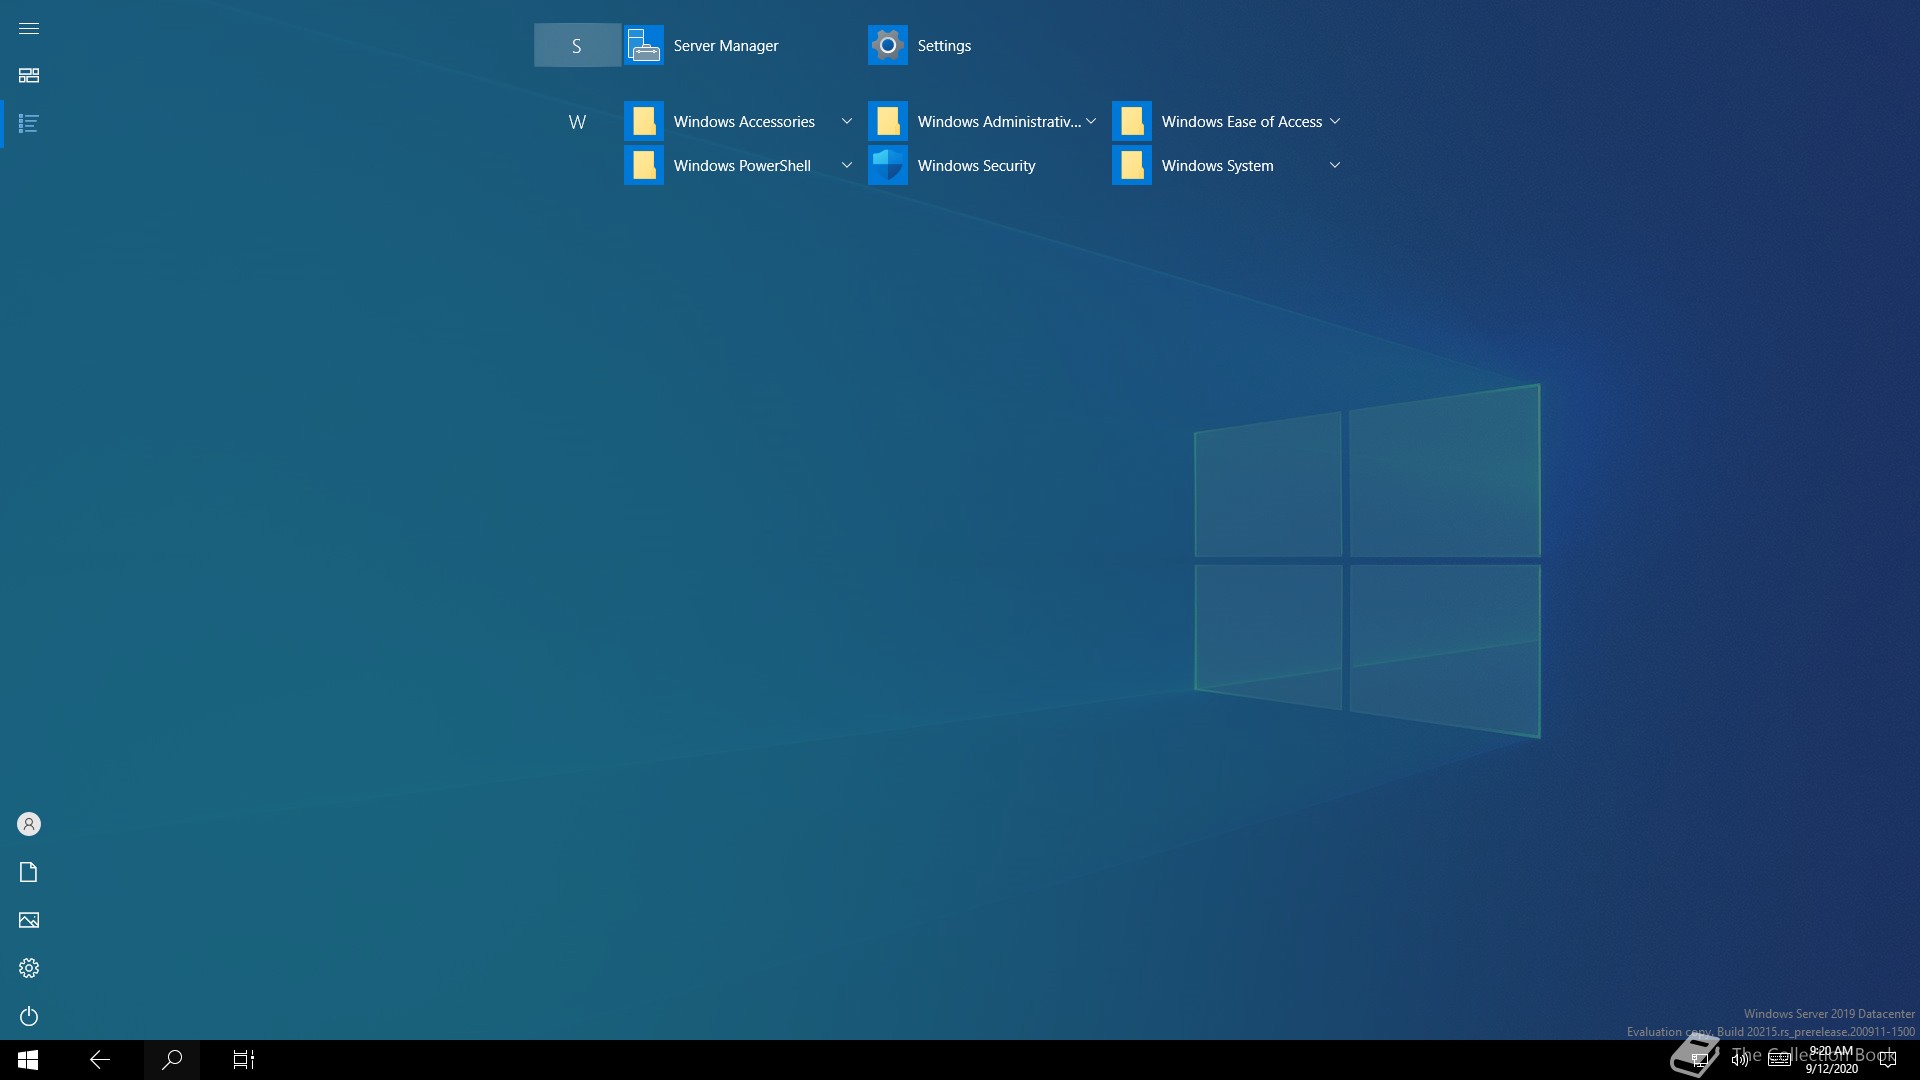The image size is (1920, 1080).
Task: Open sidebar Settings gear
Action: pos(29,968)
